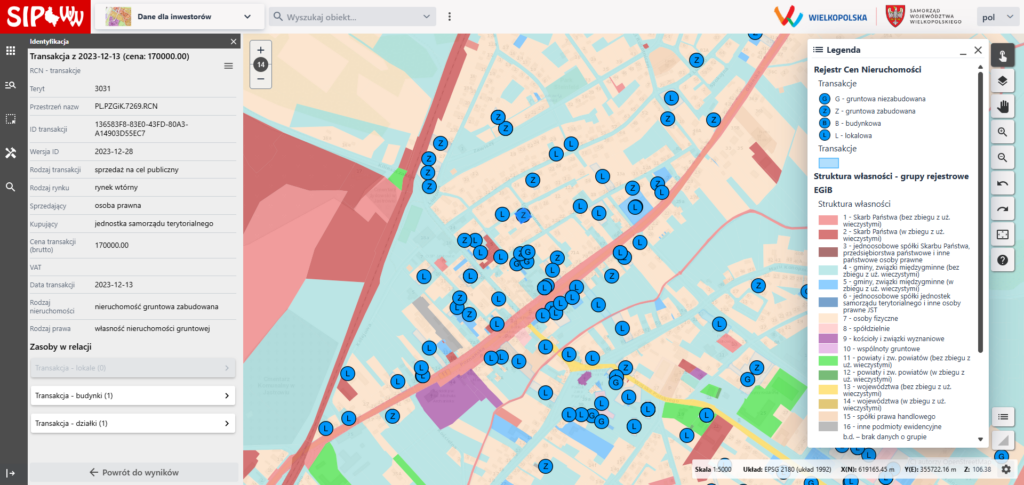Open the Dane dla inwestorów map selector
This screenshot has width=1024, height=485.
click(x=180, y=16)
